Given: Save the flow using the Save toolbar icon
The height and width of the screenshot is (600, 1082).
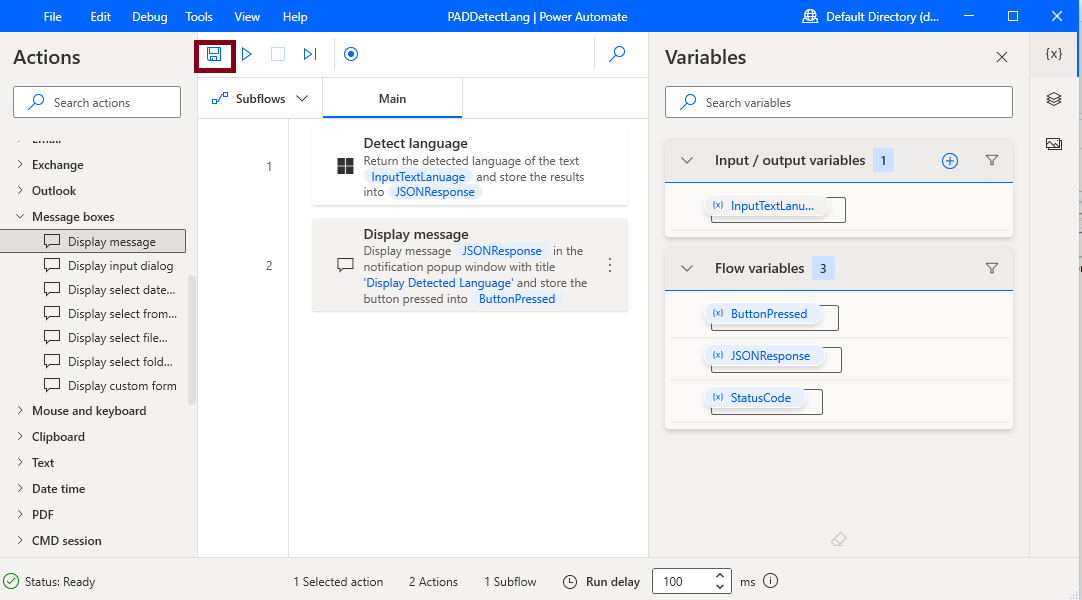Looking at the screenshot, I should tap(214, 54).
